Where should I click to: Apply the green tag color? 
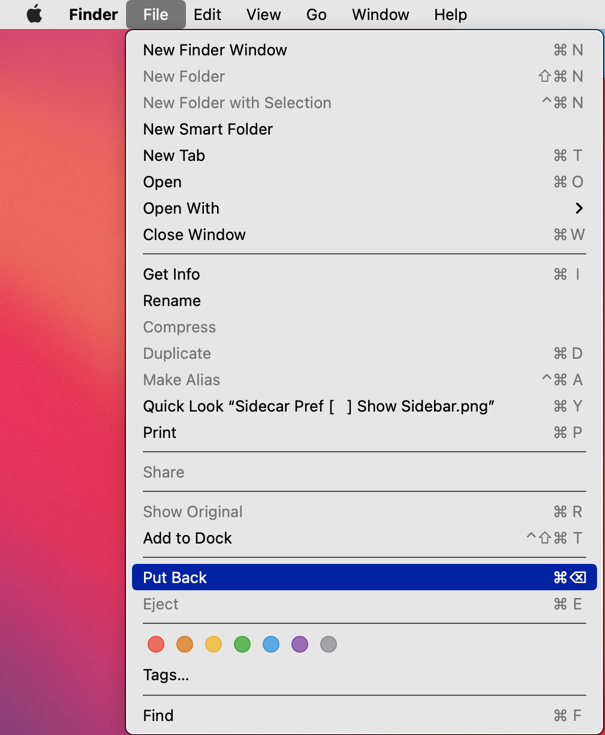[242, 644]
